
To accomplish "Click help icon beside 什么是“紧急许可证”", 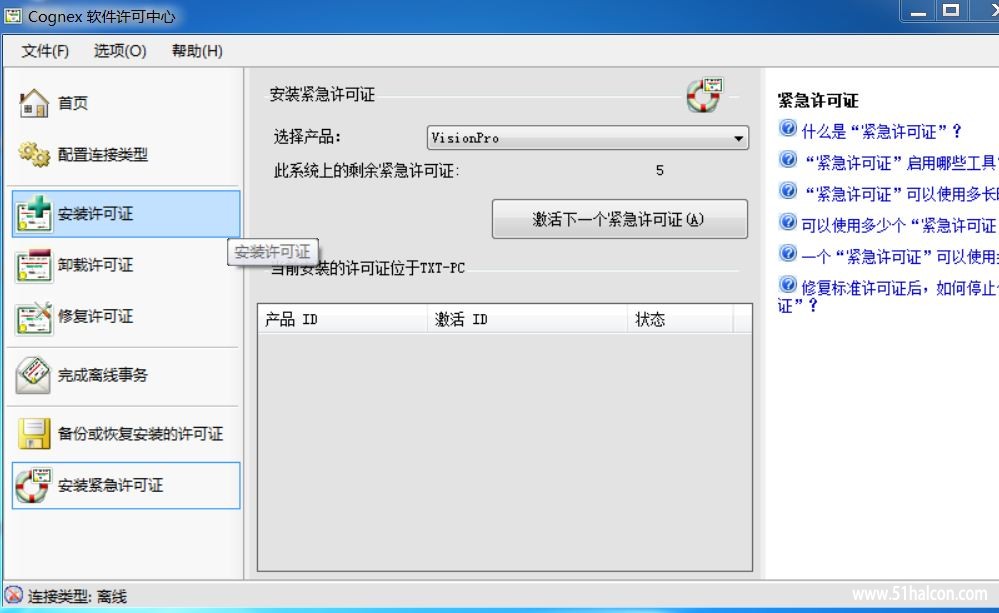I will click(x=788, y=129).
